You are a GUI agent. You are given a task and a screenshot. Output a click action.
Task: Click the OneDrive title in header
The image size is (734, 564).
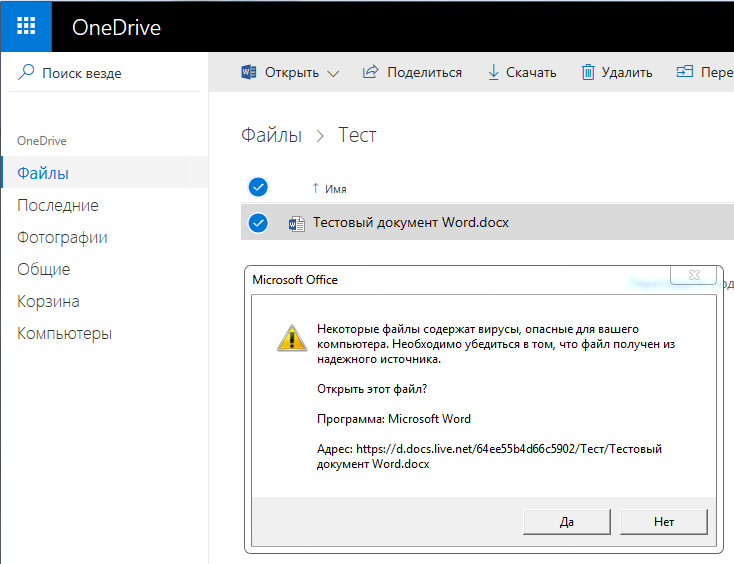[116, 27]
